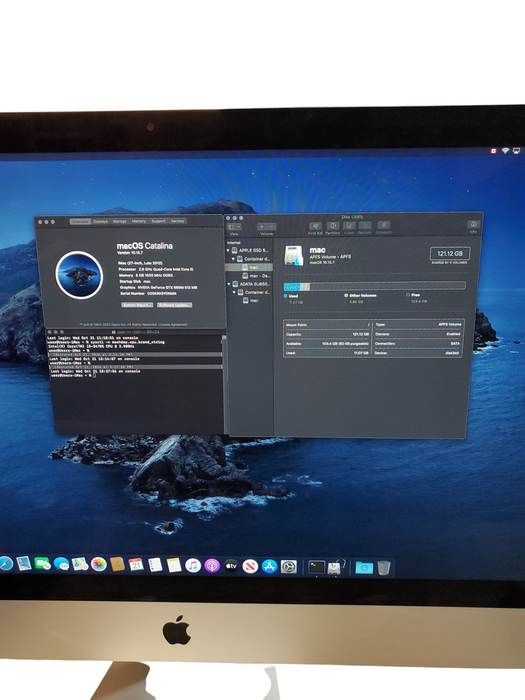Click the Wi-Fi menu bar icon

pyautogui.click(x=505, y=151)
